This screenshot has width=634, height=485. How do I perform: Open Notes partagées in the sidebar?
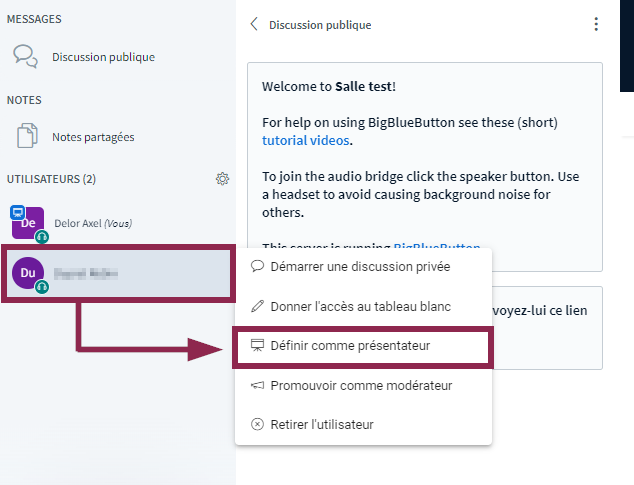(x=93, y=137)
